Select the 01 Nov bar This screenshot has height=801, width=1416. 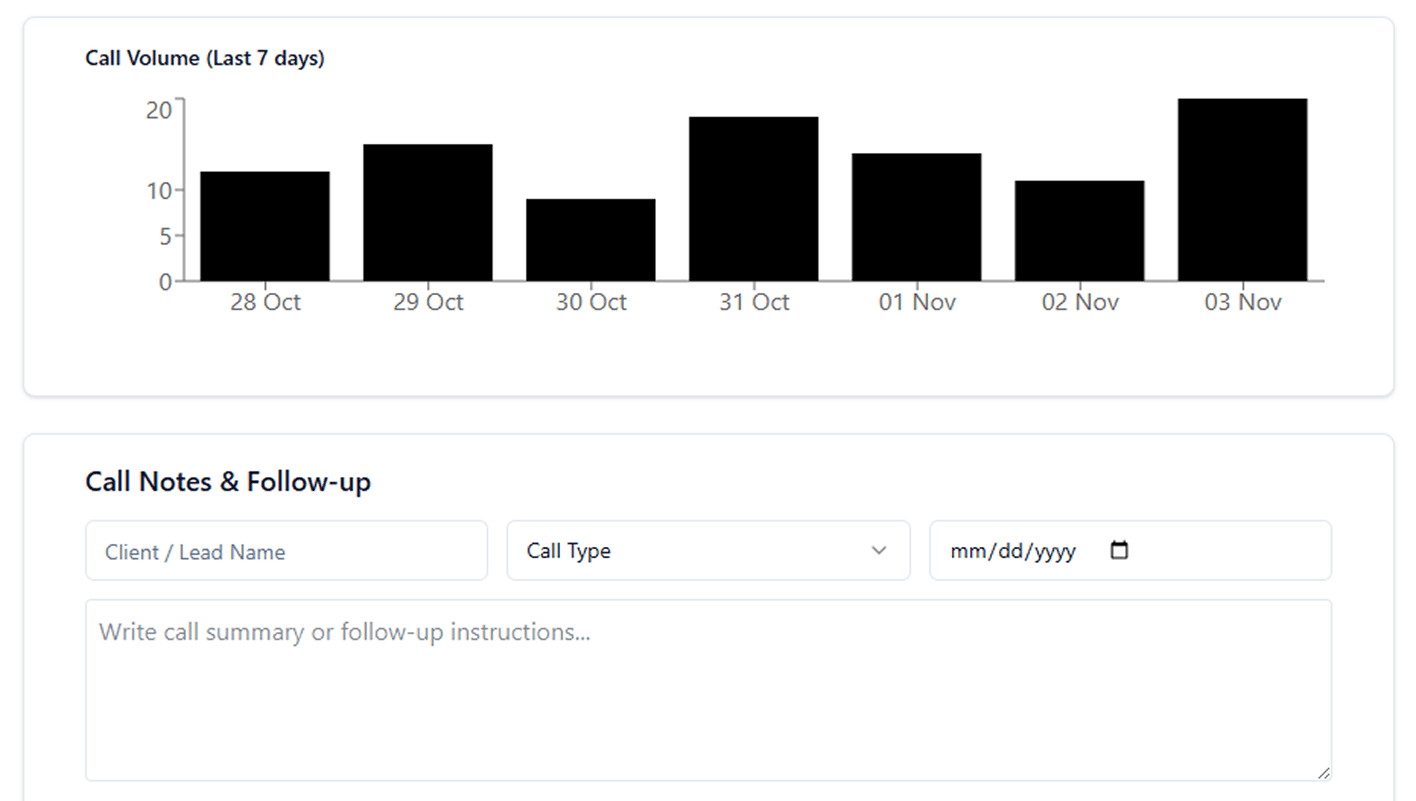[917, 217]
